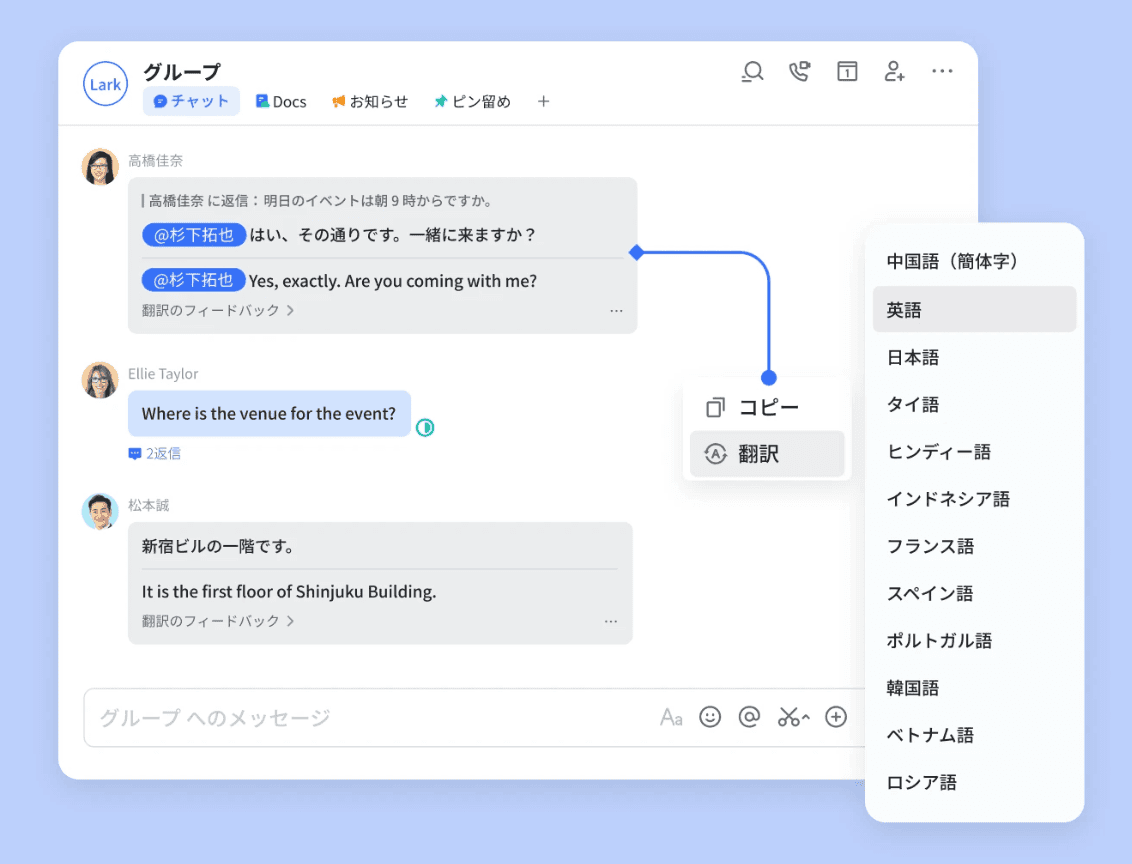Click the Lark group avatar
Screen dimensions: 1132x864
tap(105, 84)
